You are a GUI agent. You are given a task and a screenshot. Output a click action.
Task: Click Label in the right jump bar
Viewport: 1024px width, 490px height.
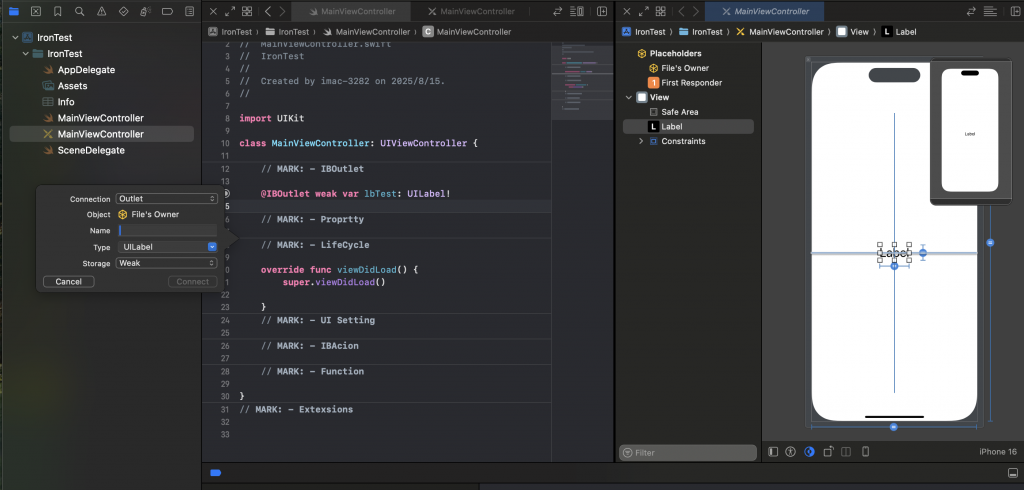point(899,31)
